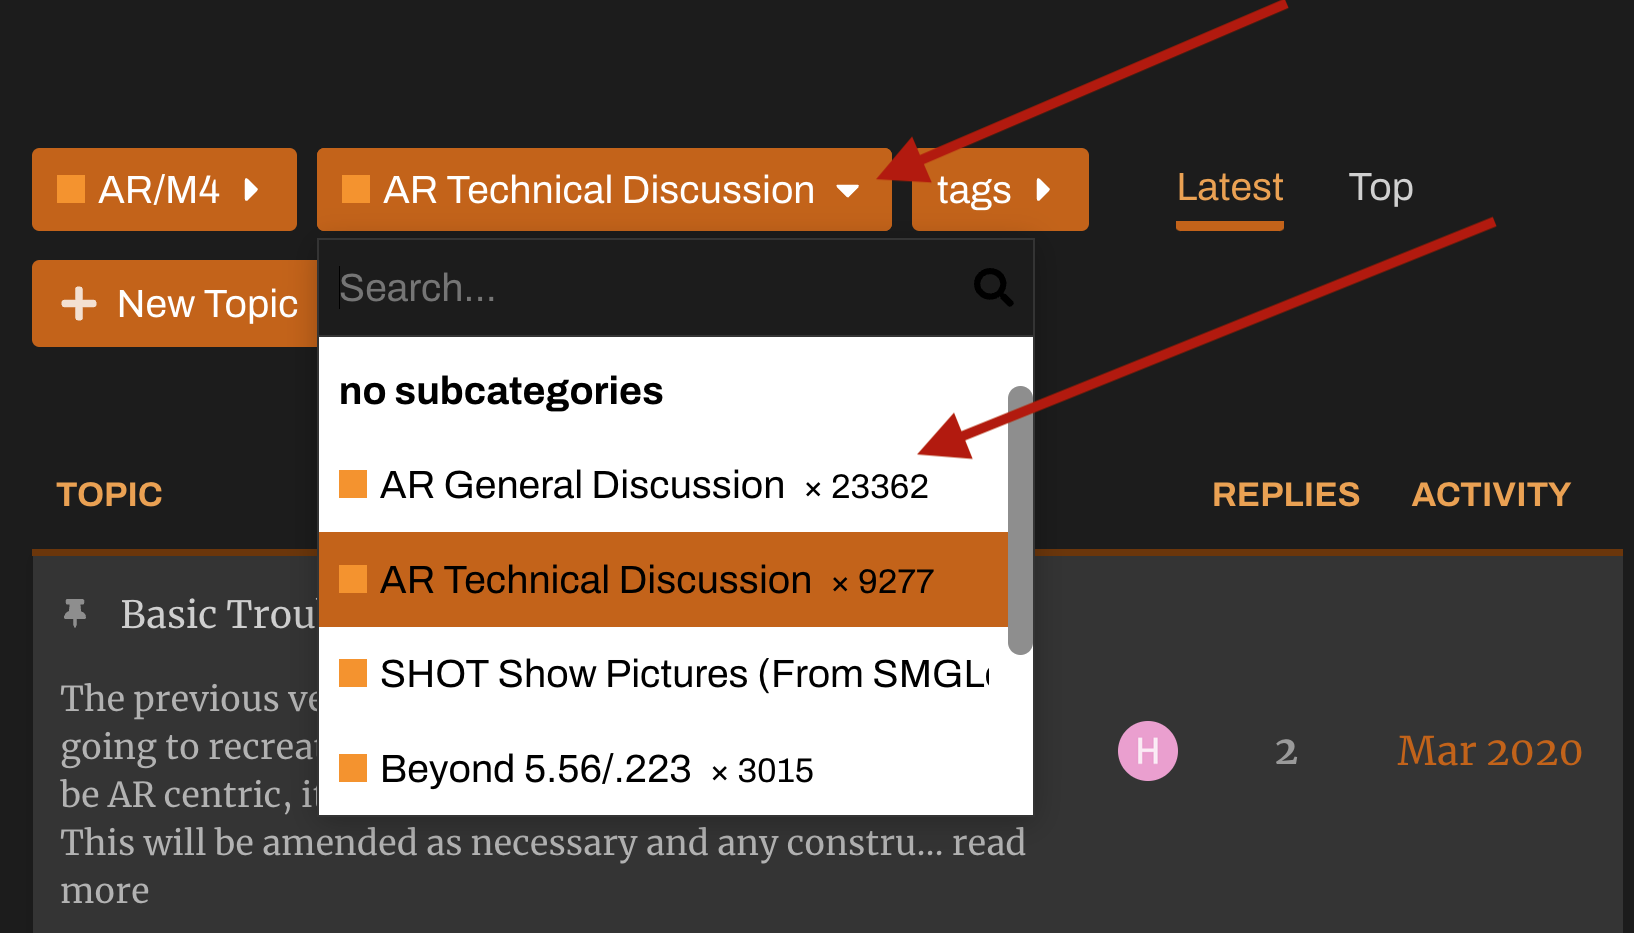Switch to the Top tab

(1380, 188)
